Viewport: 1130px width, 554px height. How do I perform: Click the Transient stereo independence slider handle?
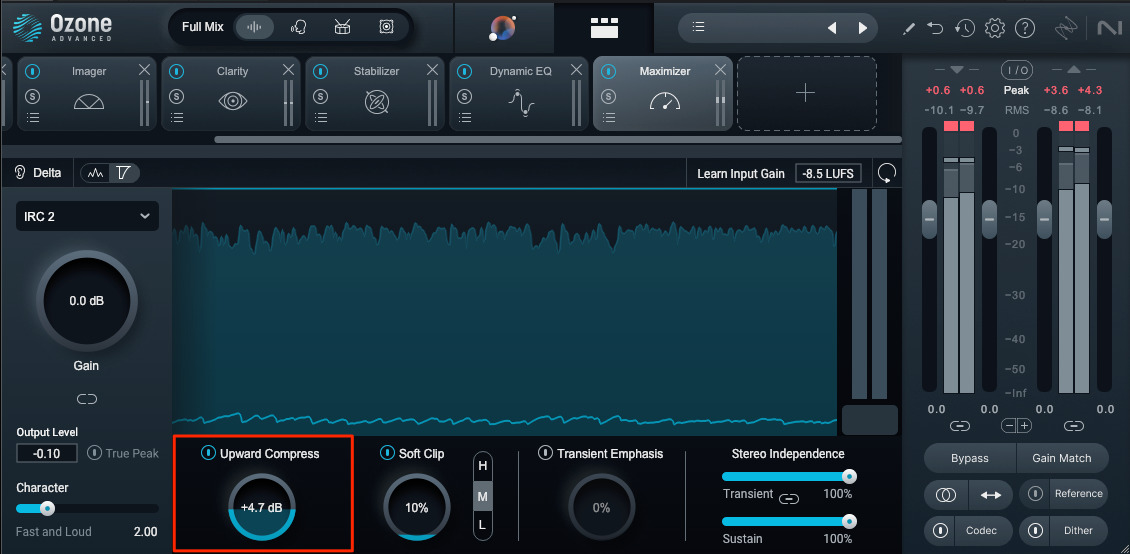[850, 476]
